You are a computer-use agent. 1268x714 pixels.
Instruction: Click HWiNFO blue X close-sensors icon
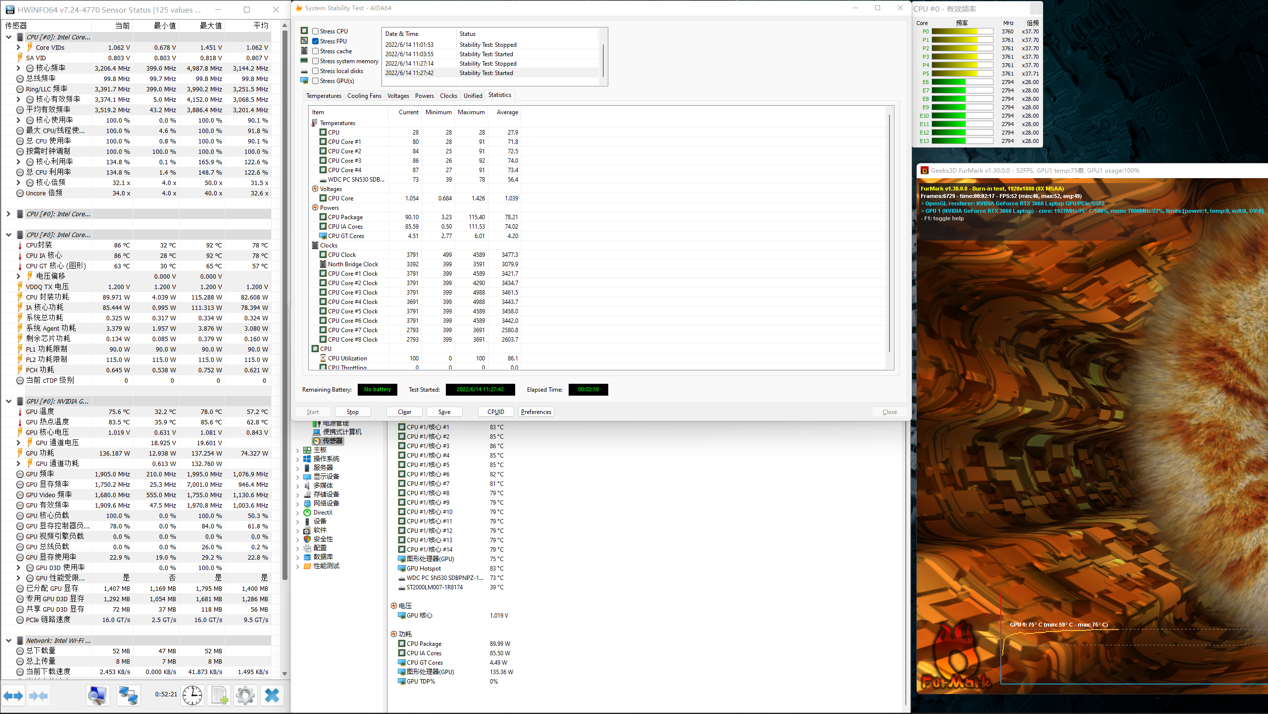point(272,695)
